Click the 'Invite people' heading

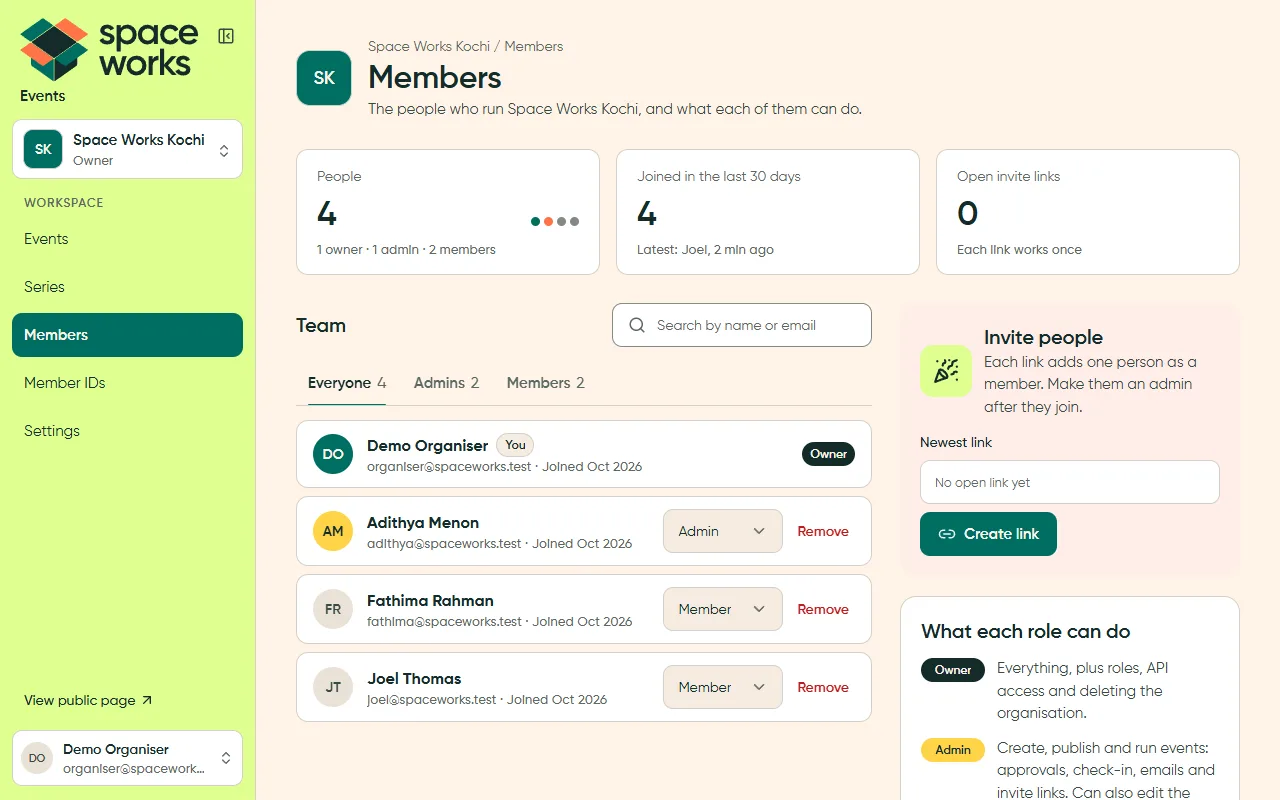[1043, 338]
